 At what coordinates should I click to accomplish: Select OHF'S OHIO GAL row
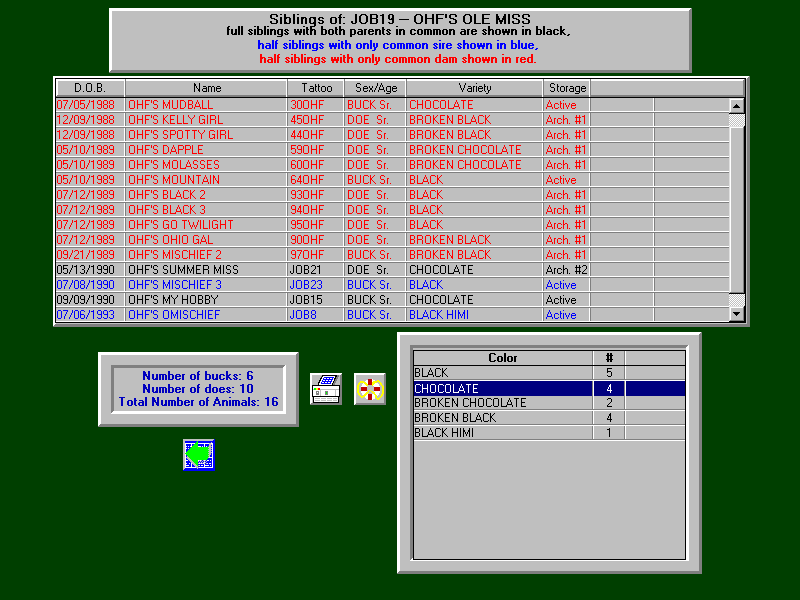point(392,240)
